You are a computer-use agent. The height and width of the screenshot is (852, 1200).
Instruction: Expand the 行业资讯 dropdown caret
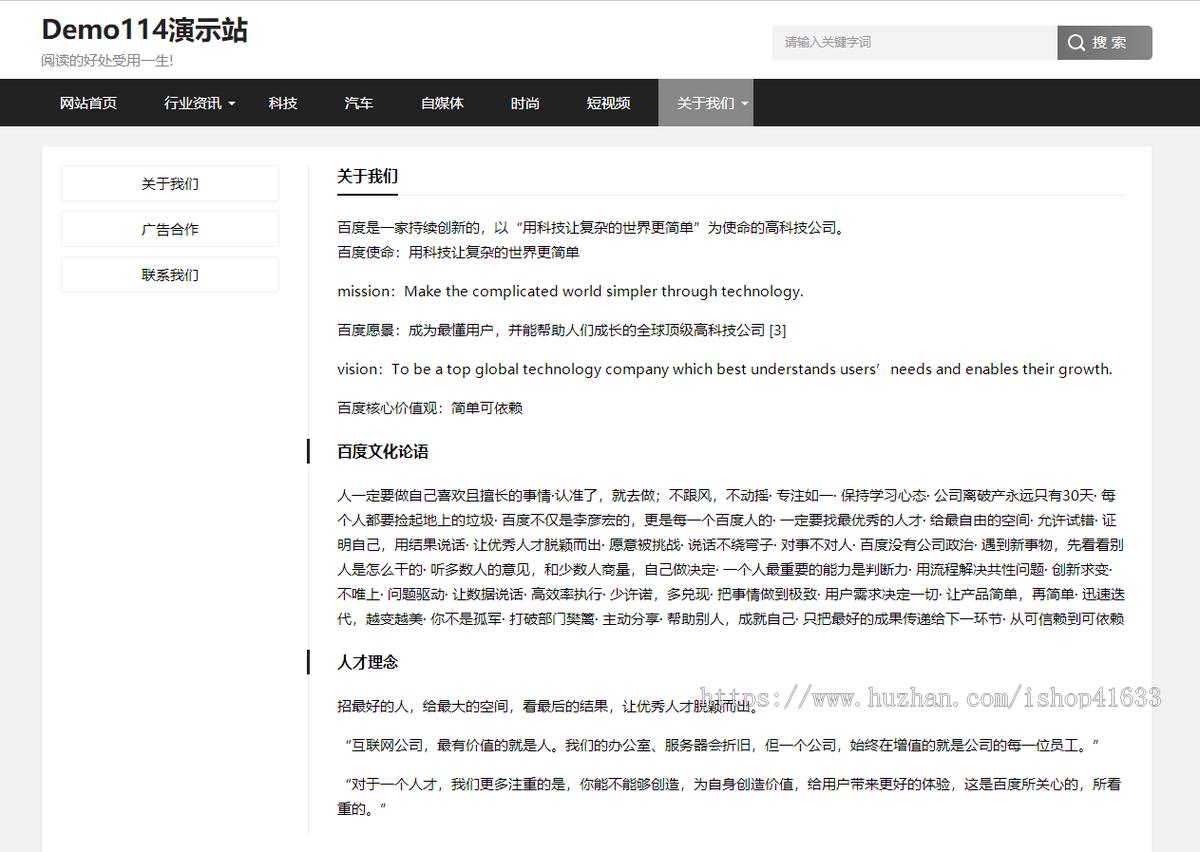click(x=232, y=104)
